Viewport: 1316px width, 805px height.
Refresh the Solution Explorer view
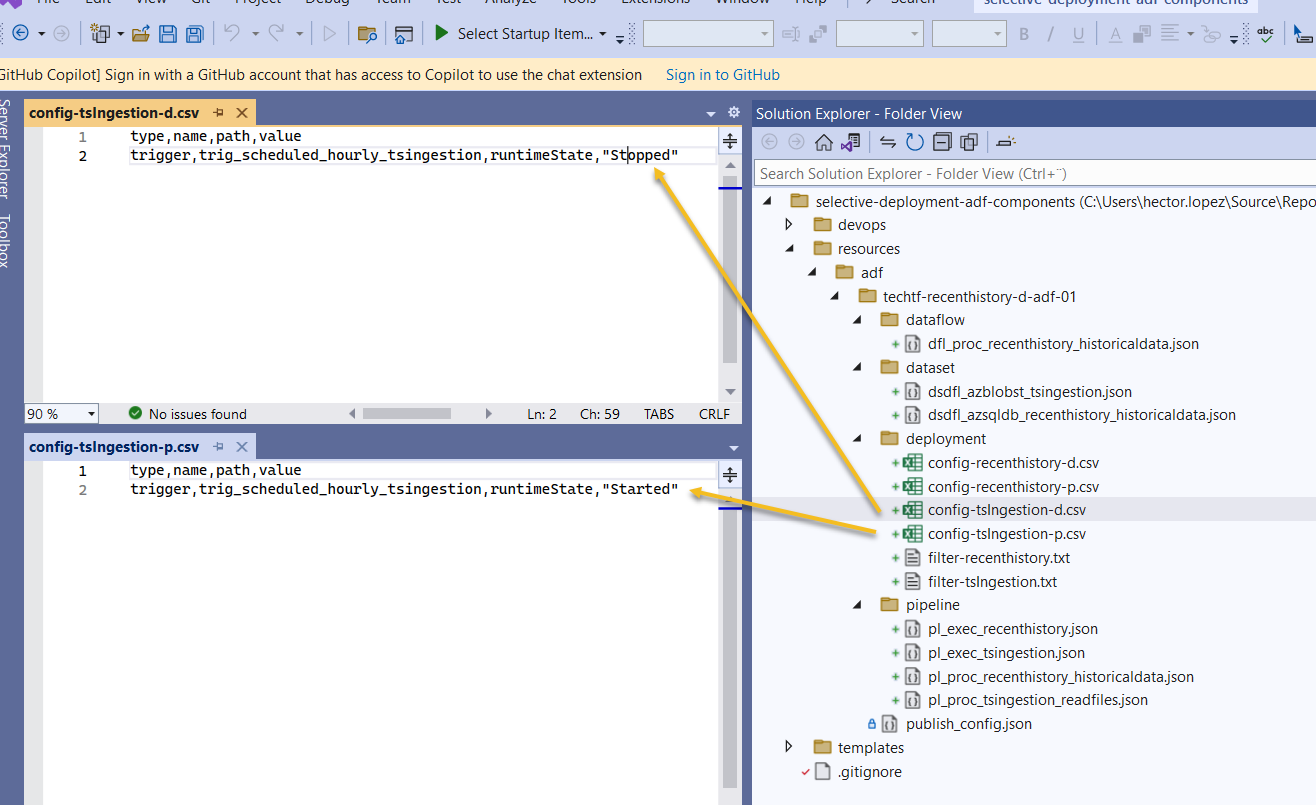pyautogui.click(x=915, y=141)
